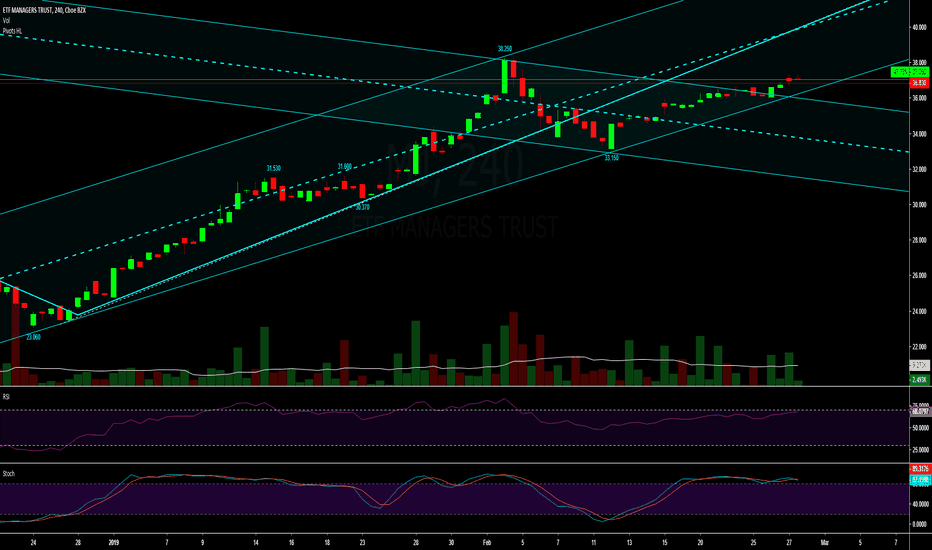932x550 pixels.
Task: Click the 38.250 pivot high label
Action: coord(505,49)
